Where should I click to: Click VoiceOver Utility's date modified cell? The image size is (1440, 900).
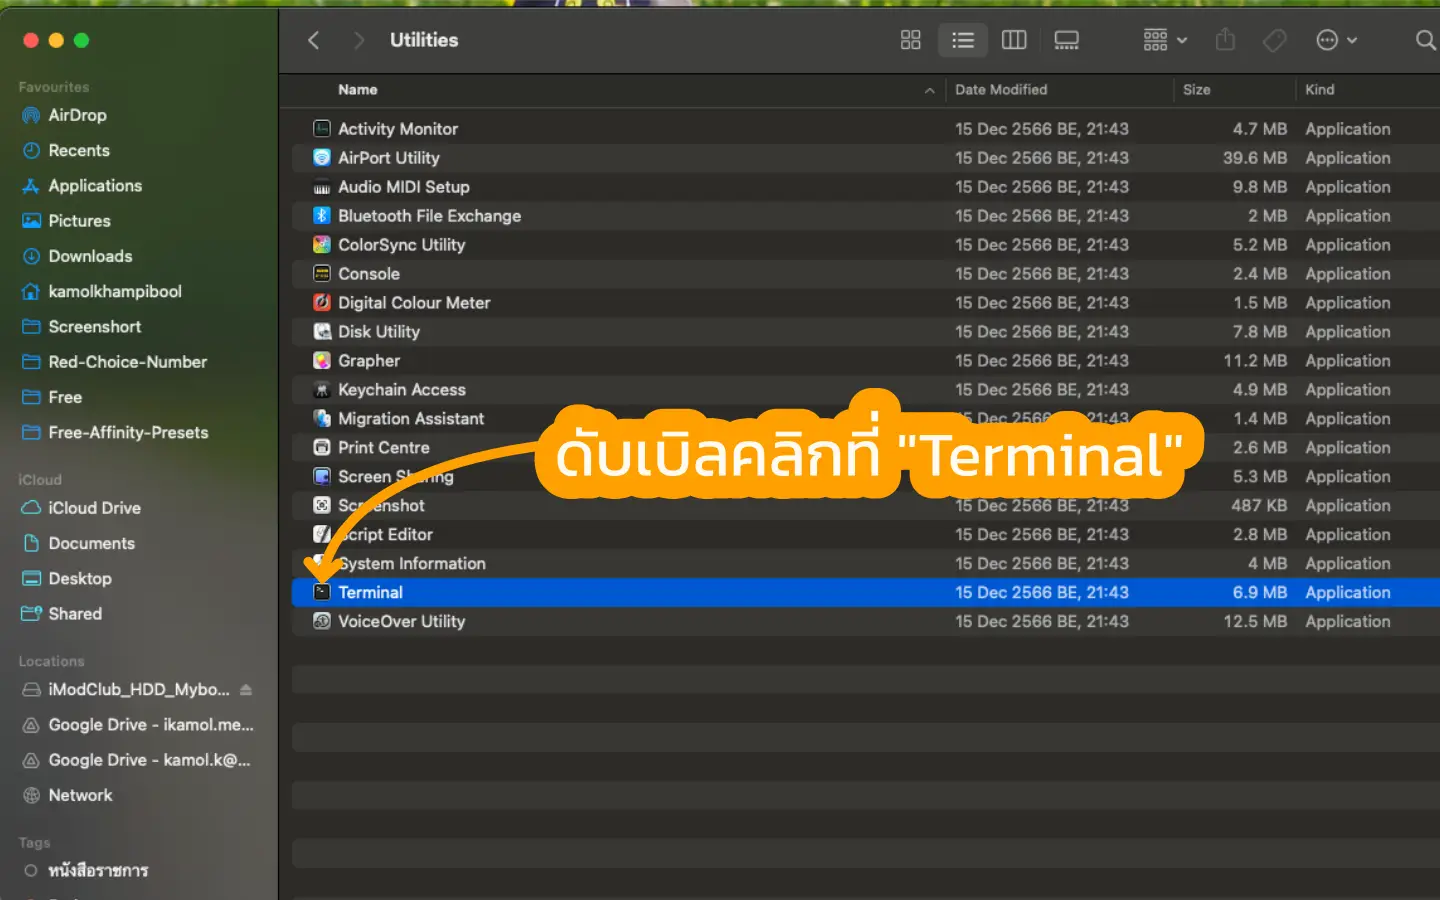(1041, 622)
